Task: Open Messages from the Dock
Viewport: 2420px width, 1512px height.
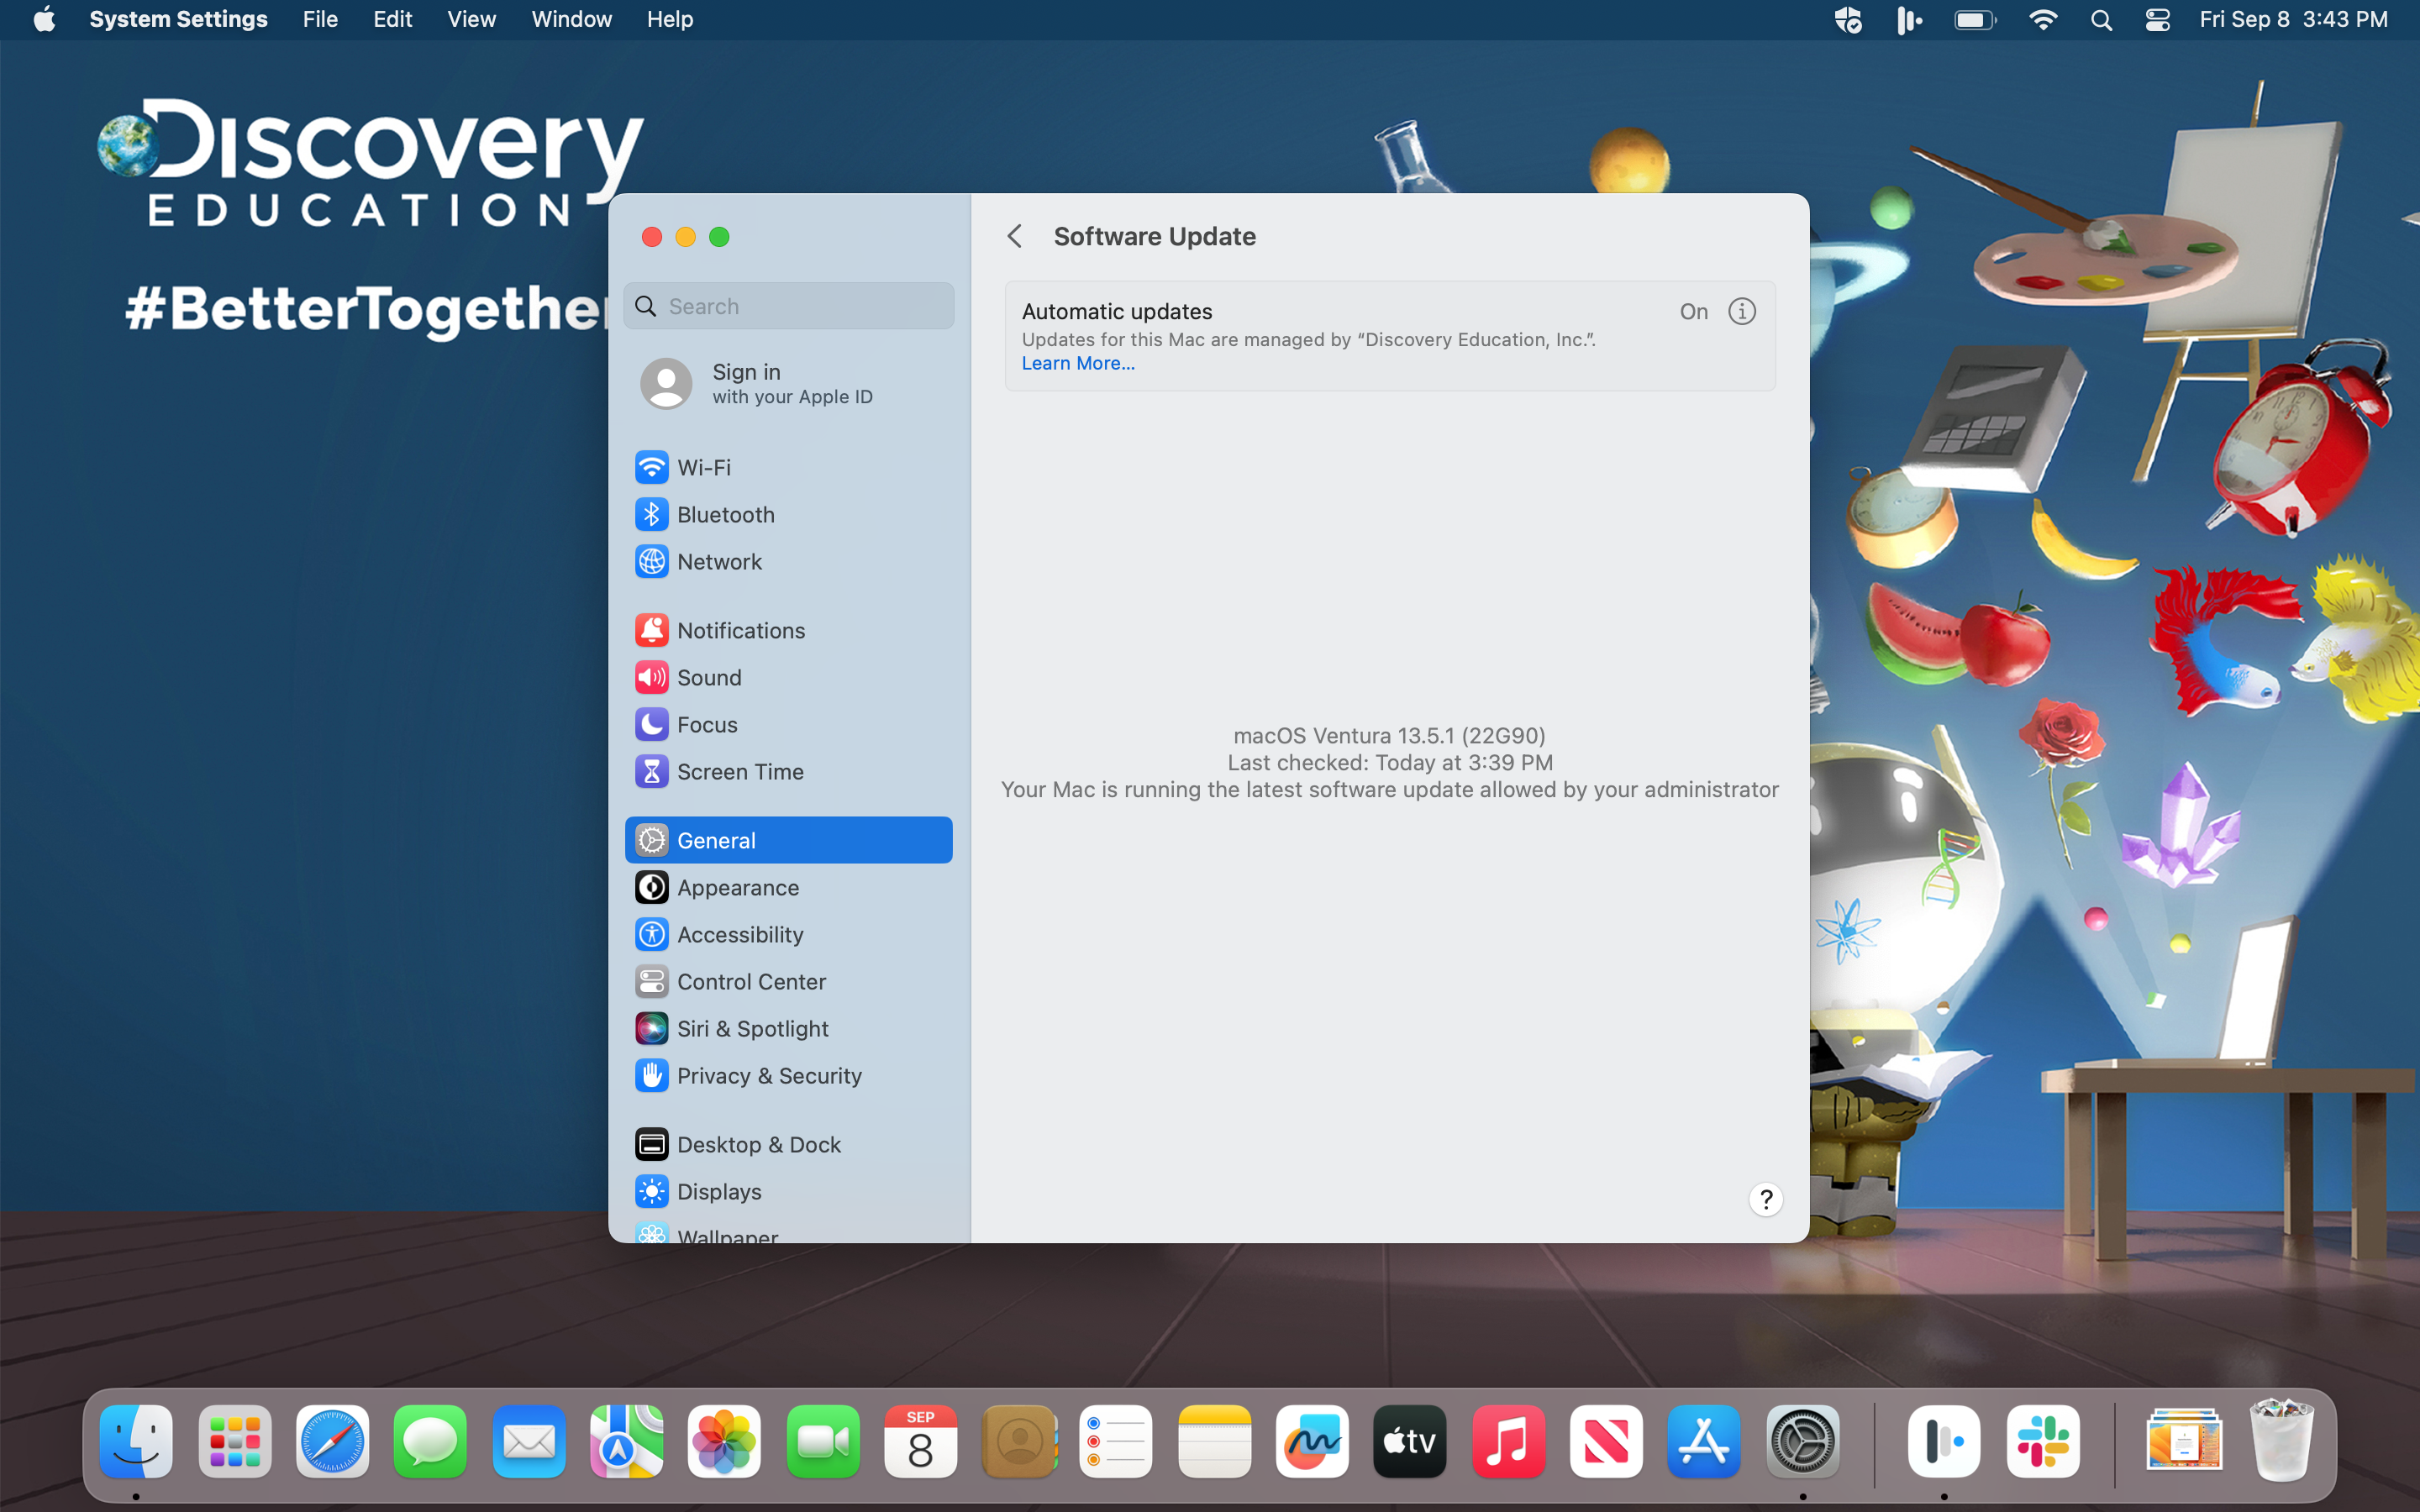Action: [430, 1441]
